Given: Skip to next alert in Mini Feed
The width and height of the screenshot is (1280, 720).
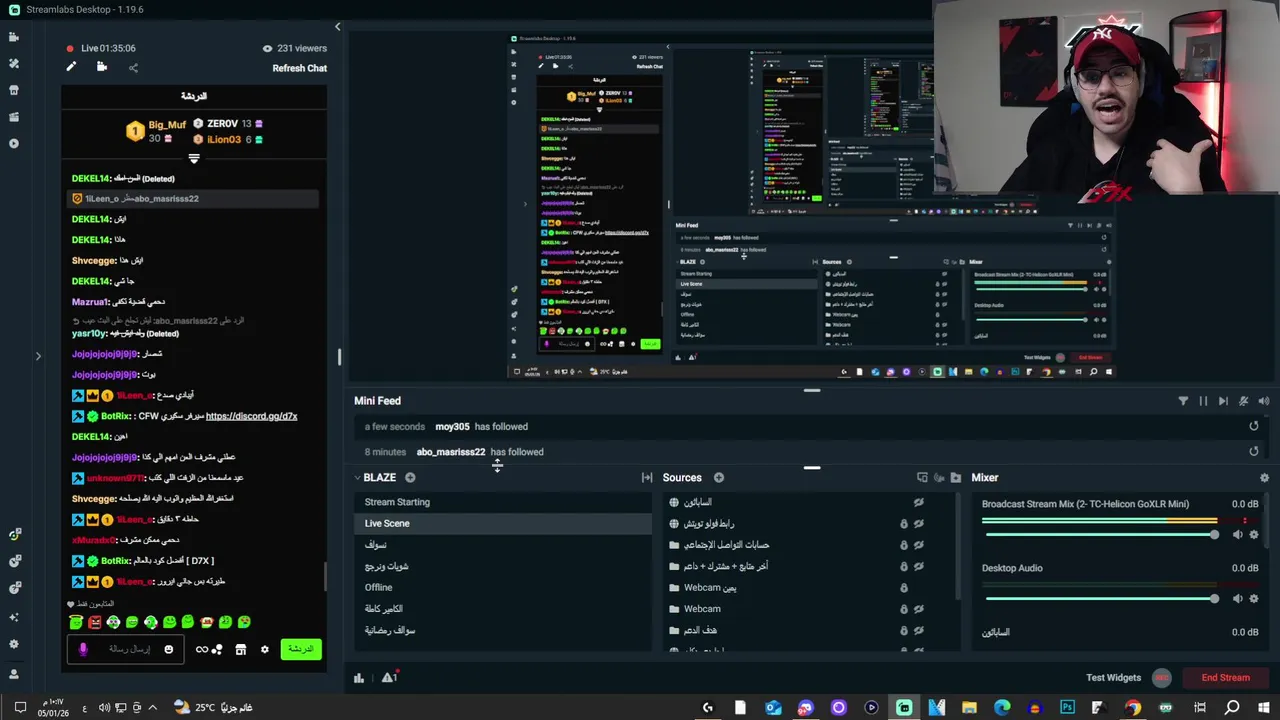Looking at the screenshot, I should [x=1223, y=401].
